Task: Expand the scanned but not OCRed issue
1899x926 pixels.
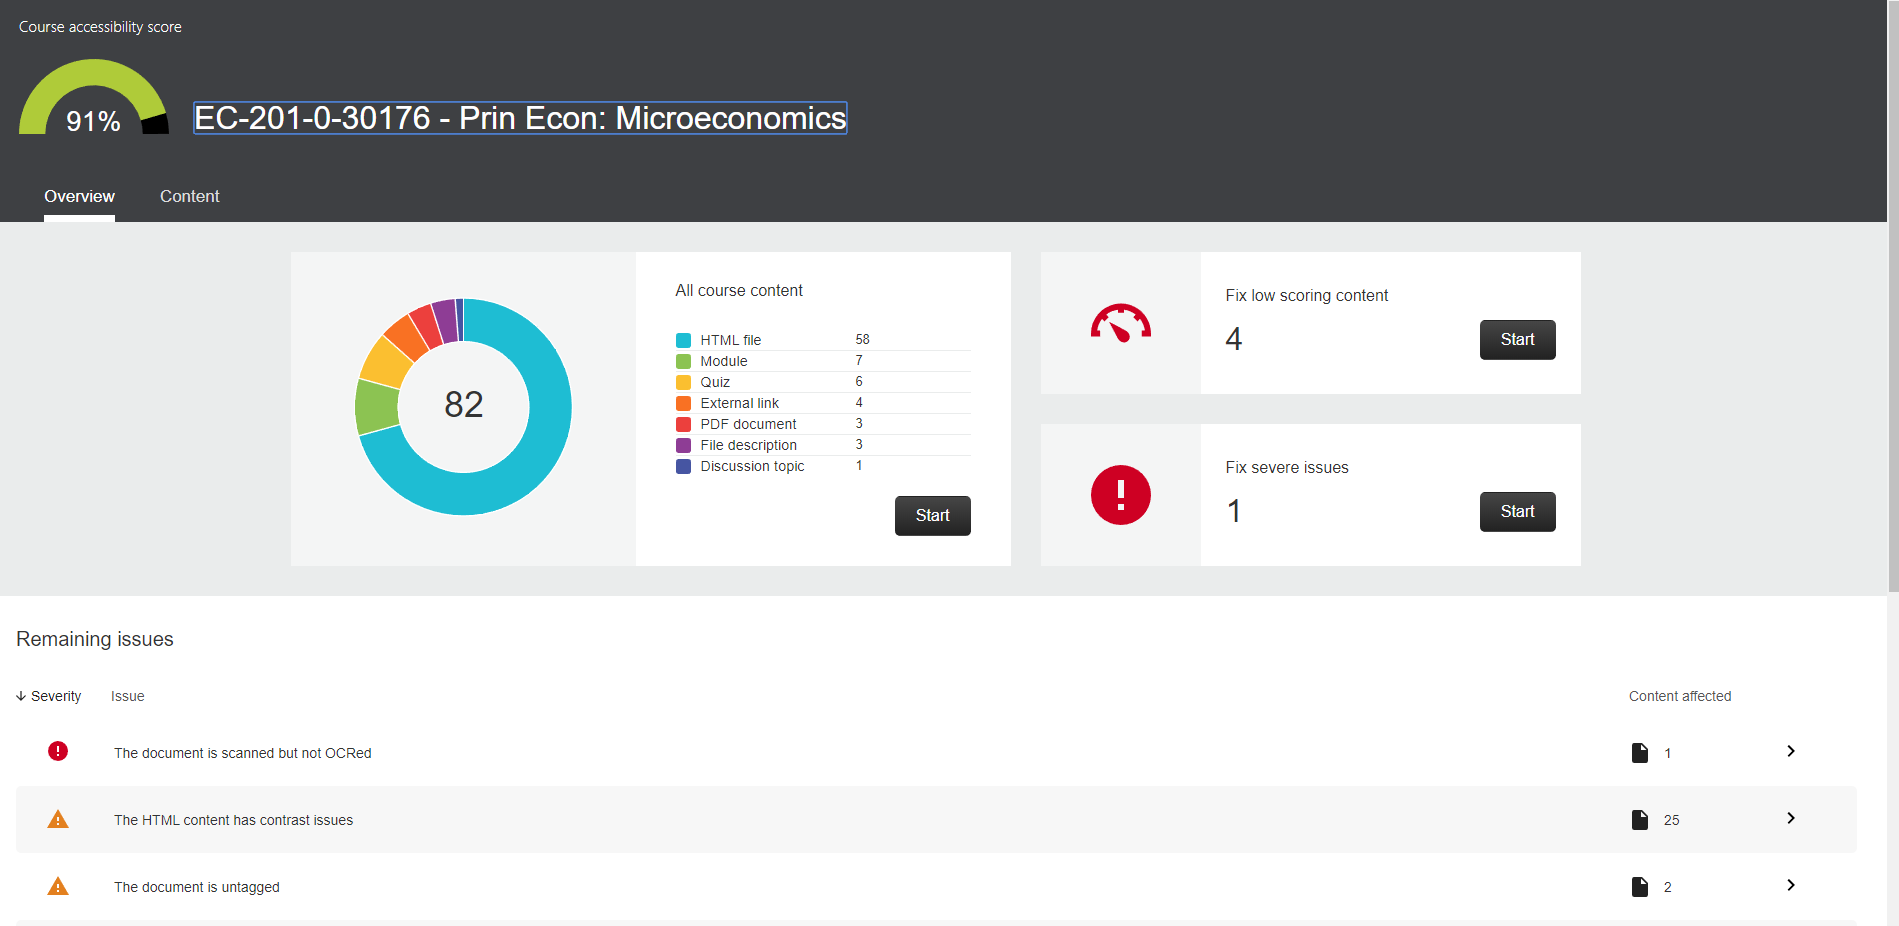Action: coord(1790,751)
